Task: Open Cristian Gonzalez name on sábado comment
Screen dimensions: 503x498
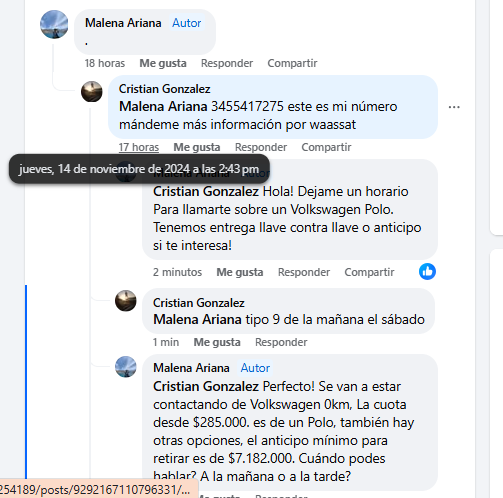Action: [199, 303]
